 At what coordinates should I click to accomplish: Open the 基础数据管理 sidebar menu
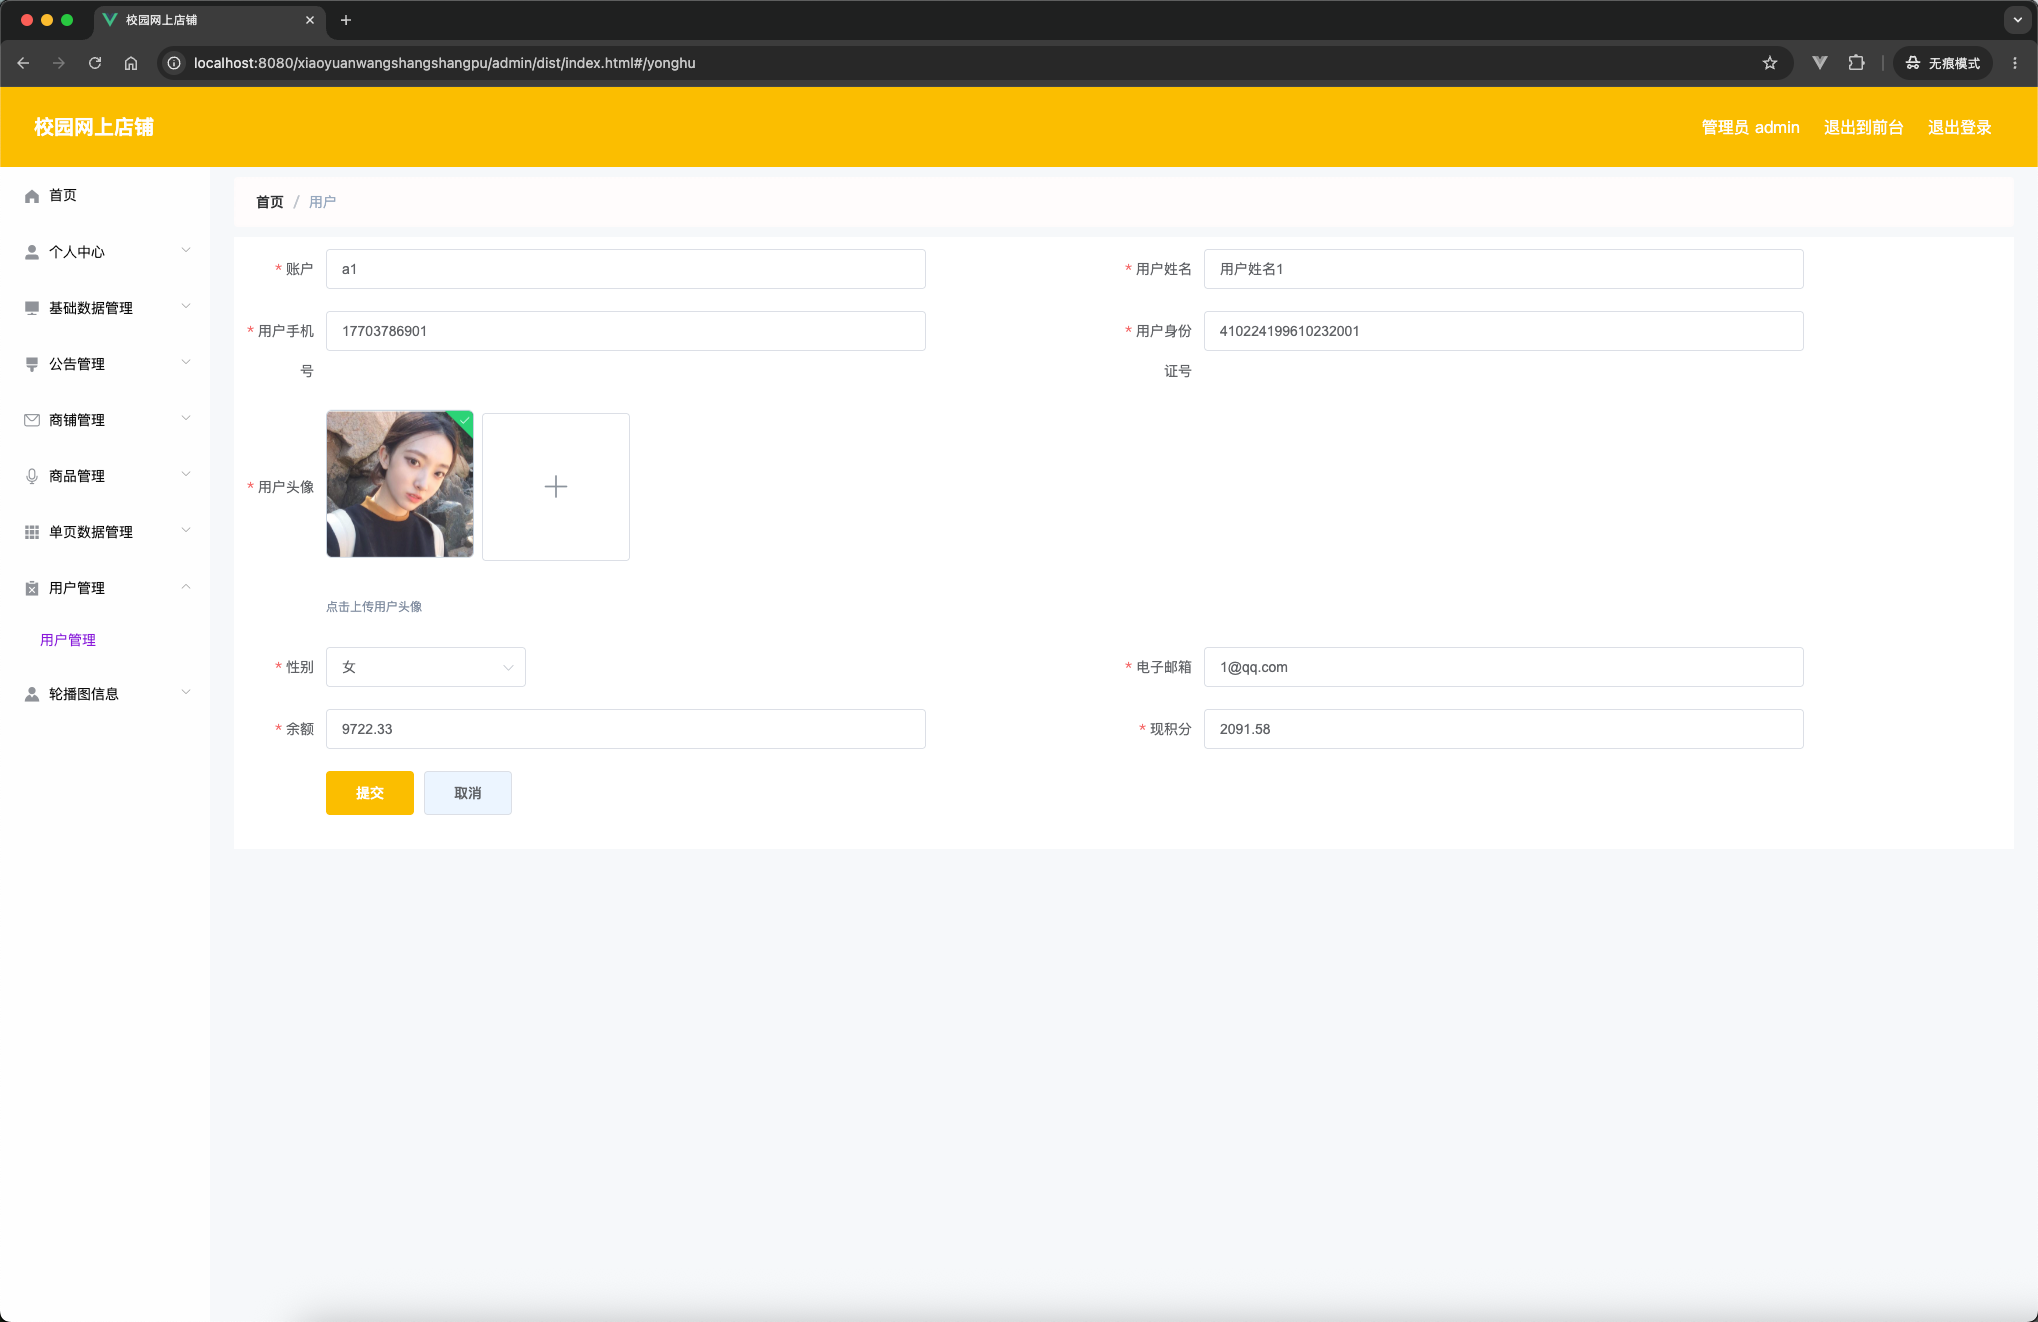click(105, 308)
